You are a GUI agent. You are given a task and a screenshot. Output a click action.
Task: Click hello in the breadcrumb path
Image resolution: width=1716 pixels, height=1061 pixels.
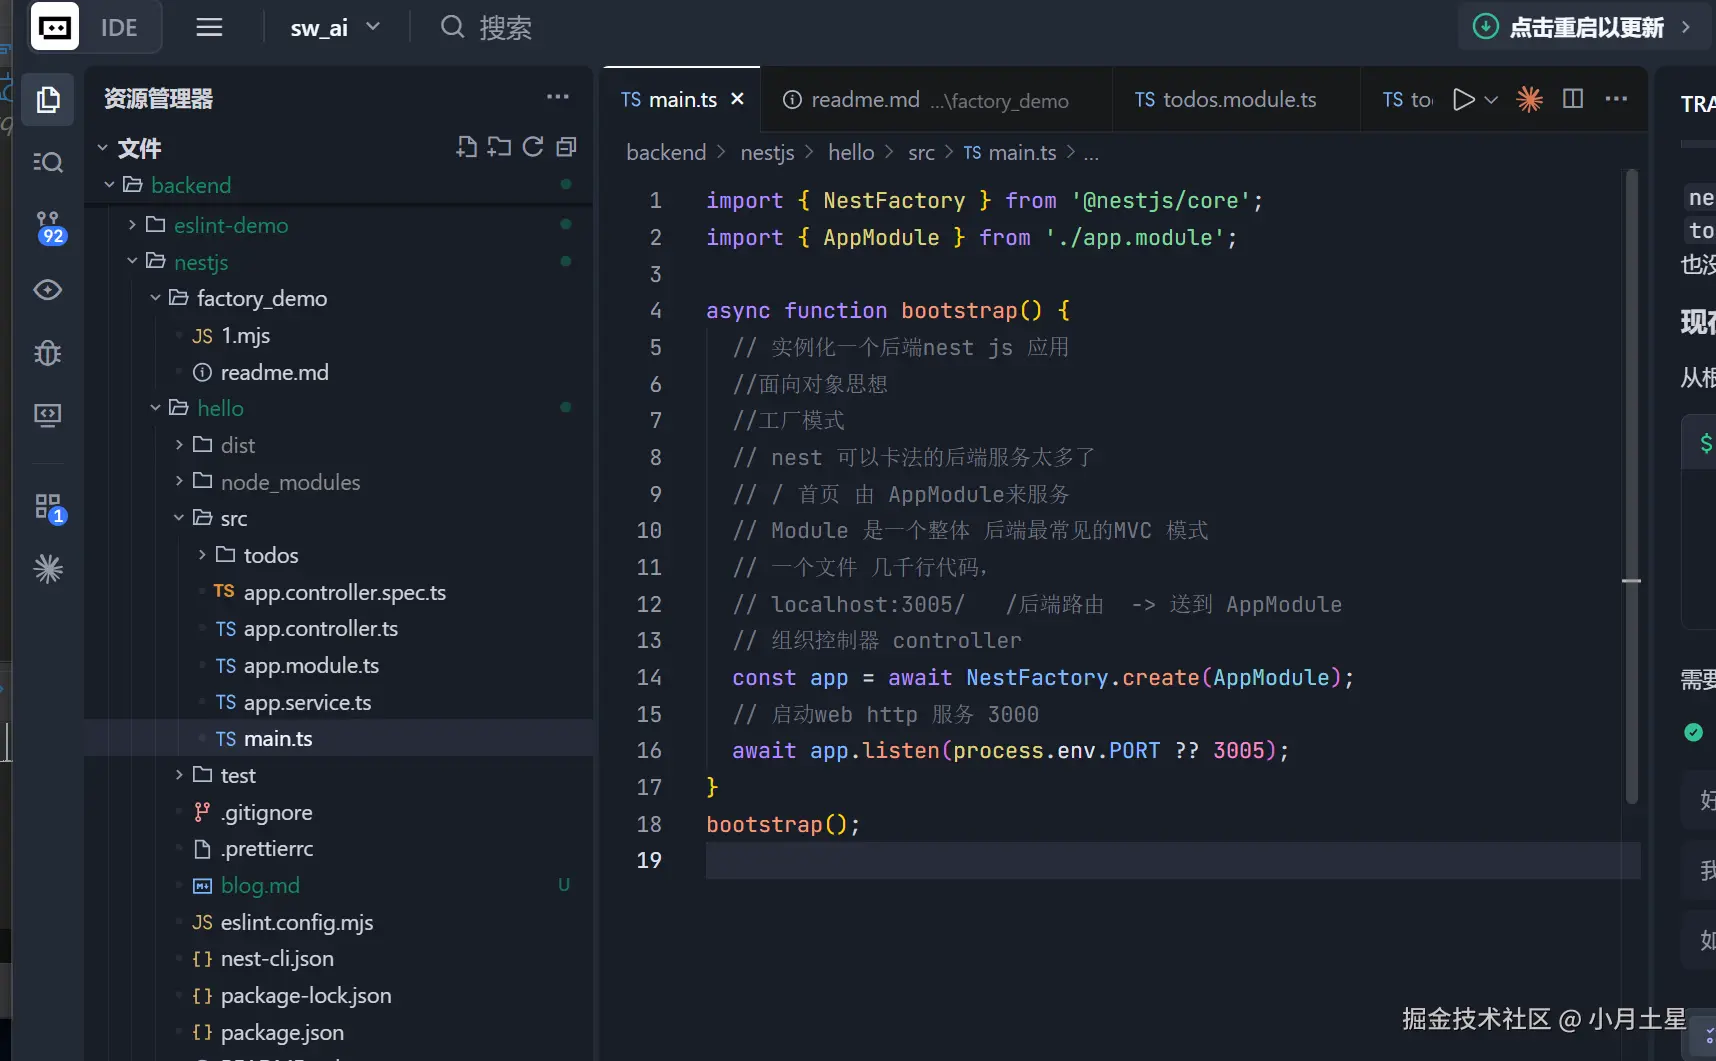tap(851, 152)
